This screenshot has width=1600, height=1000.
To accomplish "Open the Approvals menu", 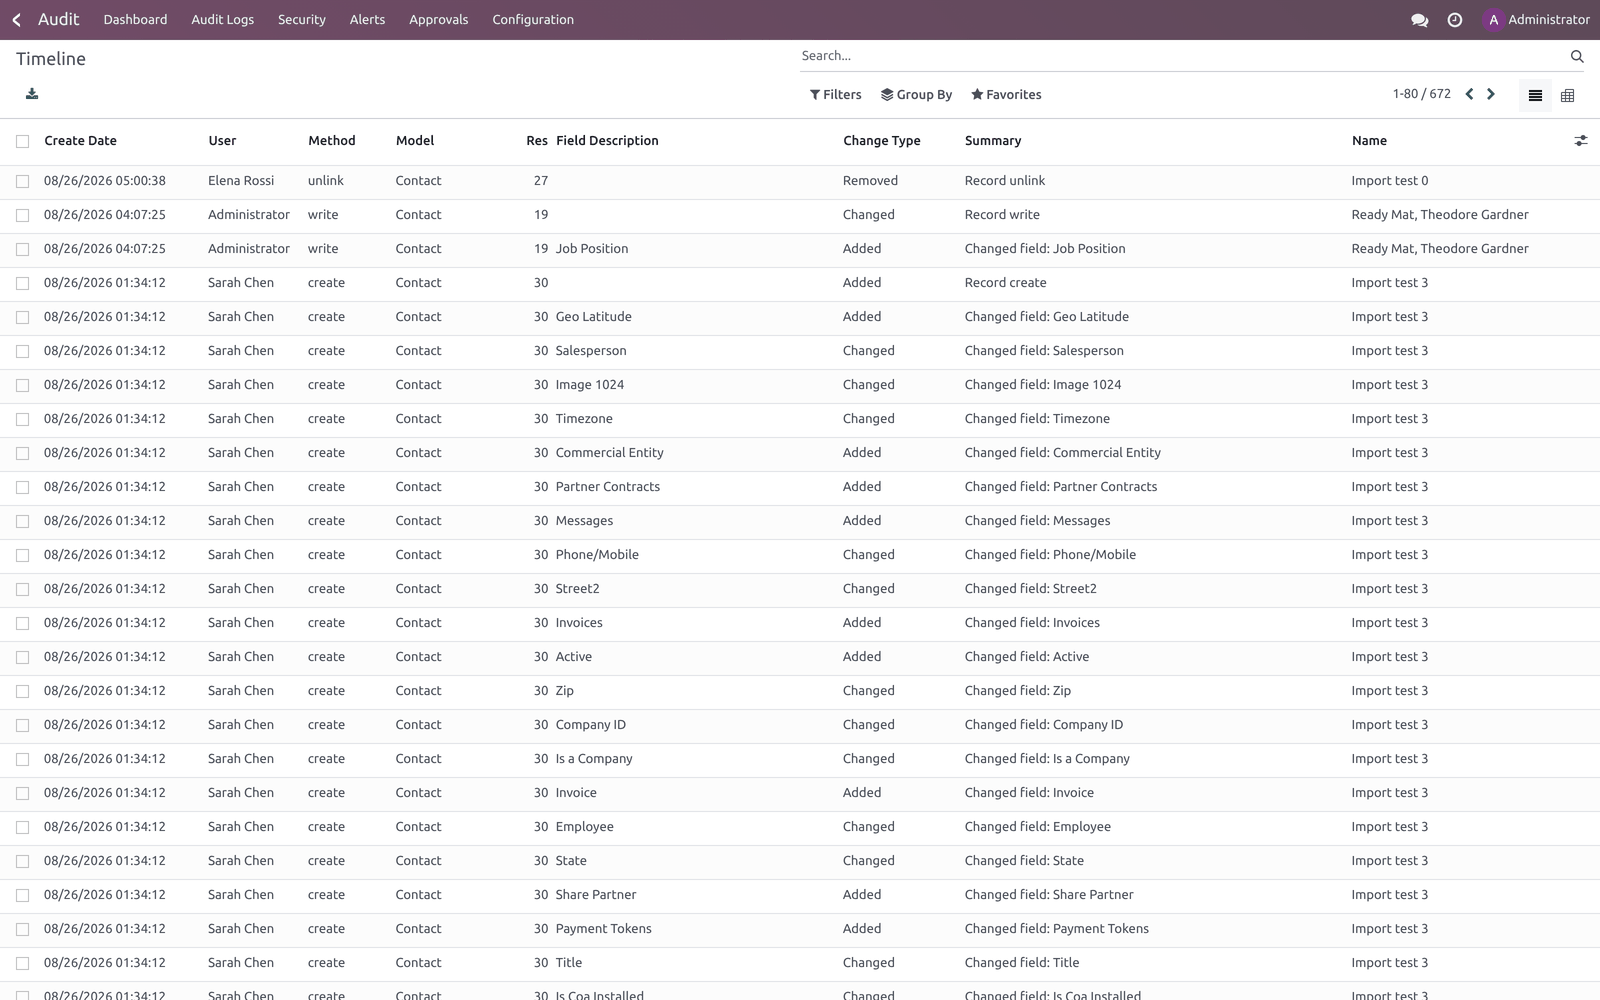I will point(438,20).
